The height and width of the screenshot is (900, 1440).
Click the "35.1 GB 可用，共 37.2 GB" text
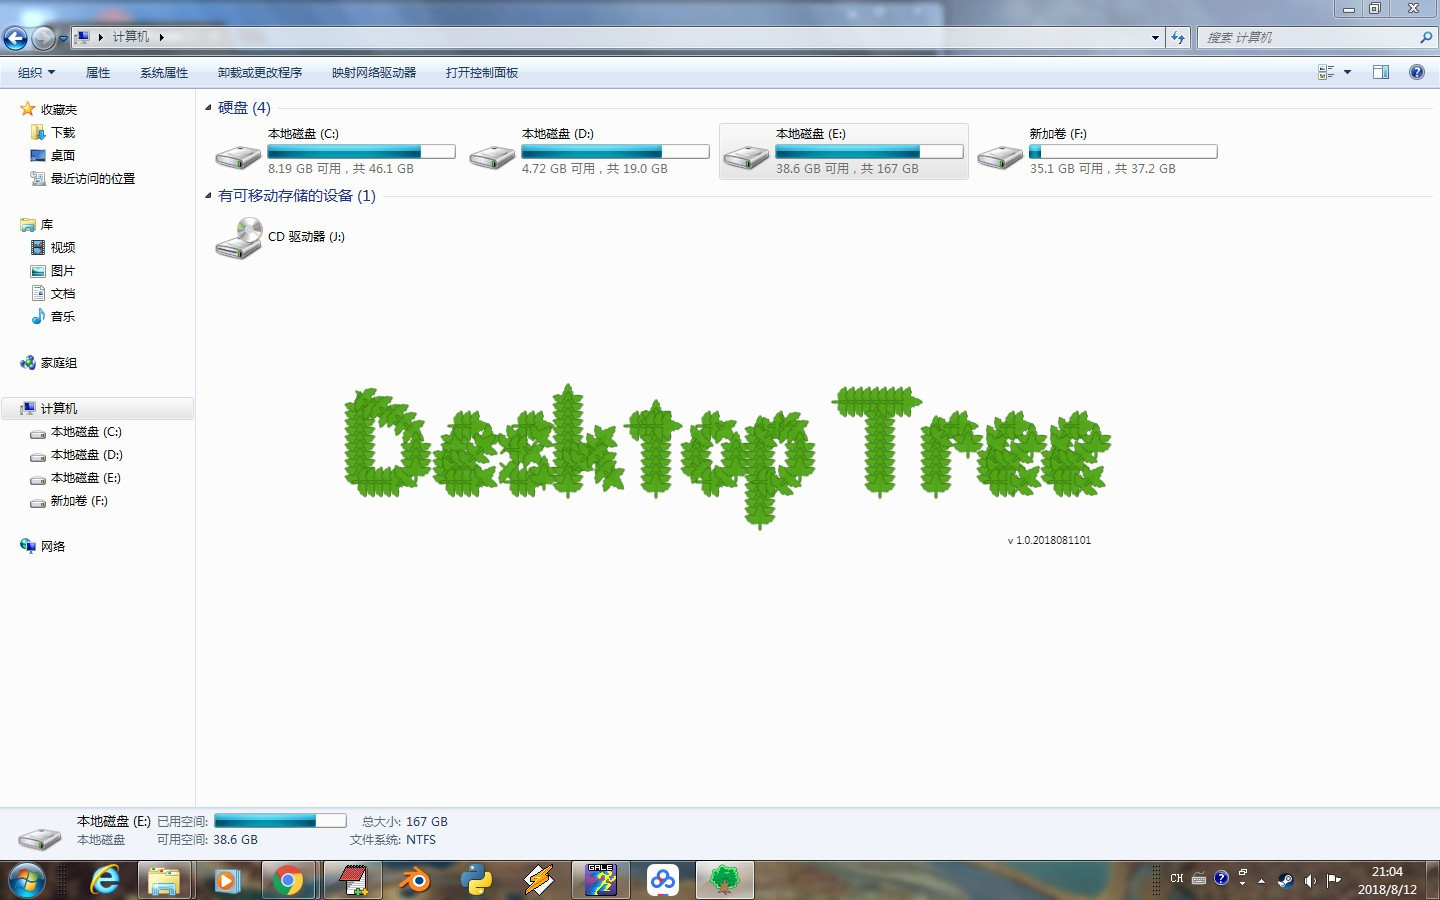[1102, 169]
